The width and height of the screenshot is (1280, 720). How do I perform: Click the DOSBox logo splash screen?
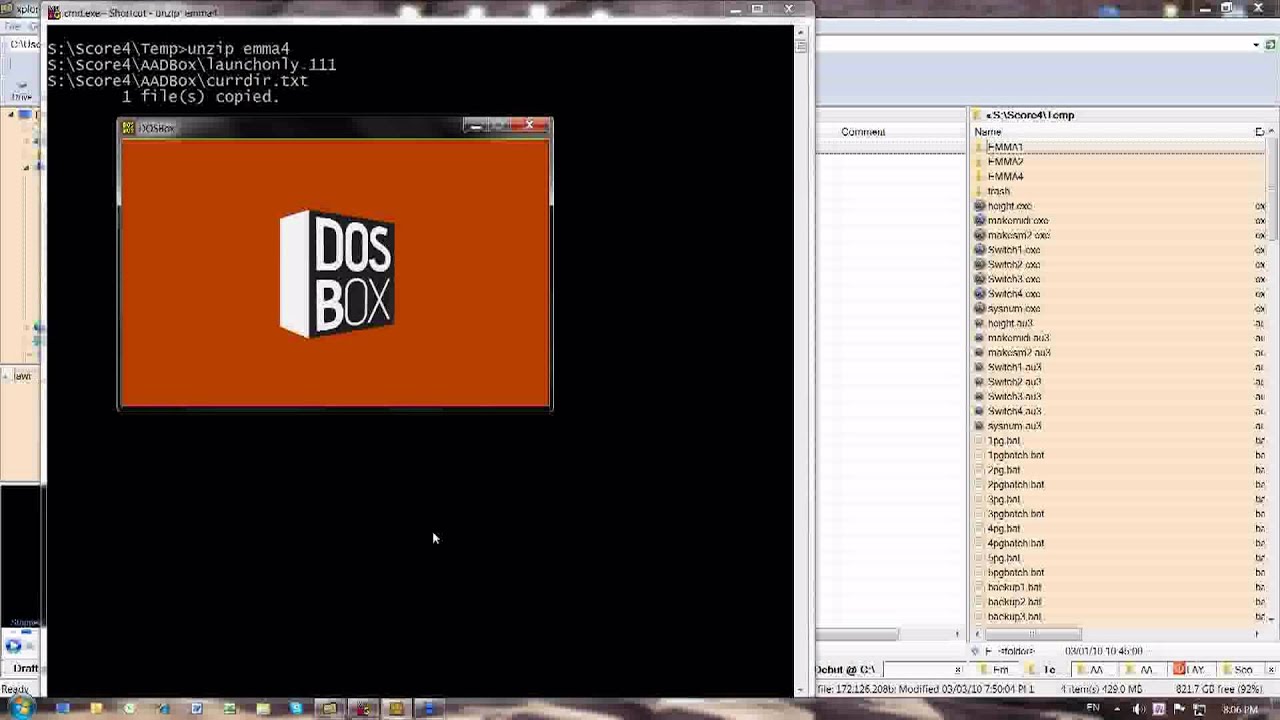[x=335, y=273]
